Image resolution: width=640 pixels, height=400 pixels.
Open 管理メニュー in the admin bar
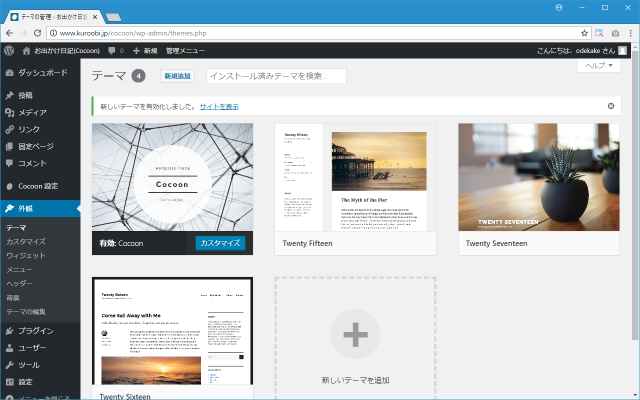coord(185,51)
